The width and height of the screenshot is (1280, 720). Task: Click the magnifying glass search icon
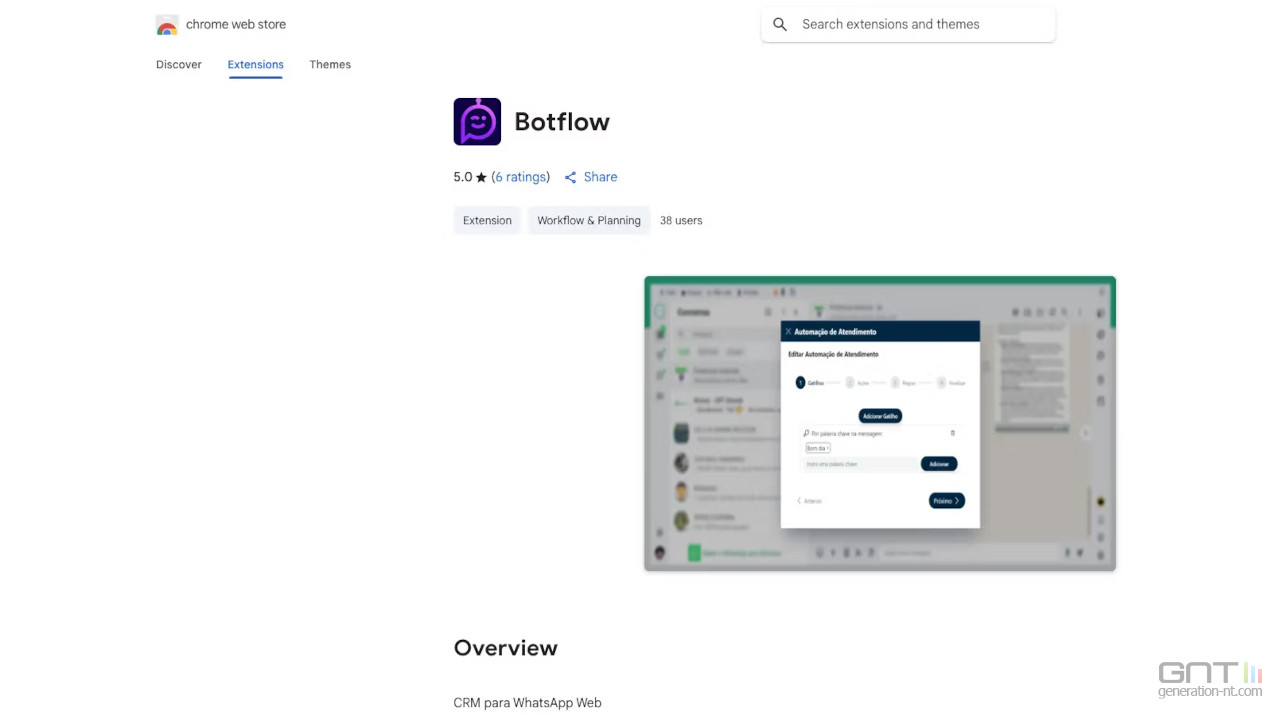(780, 25)
